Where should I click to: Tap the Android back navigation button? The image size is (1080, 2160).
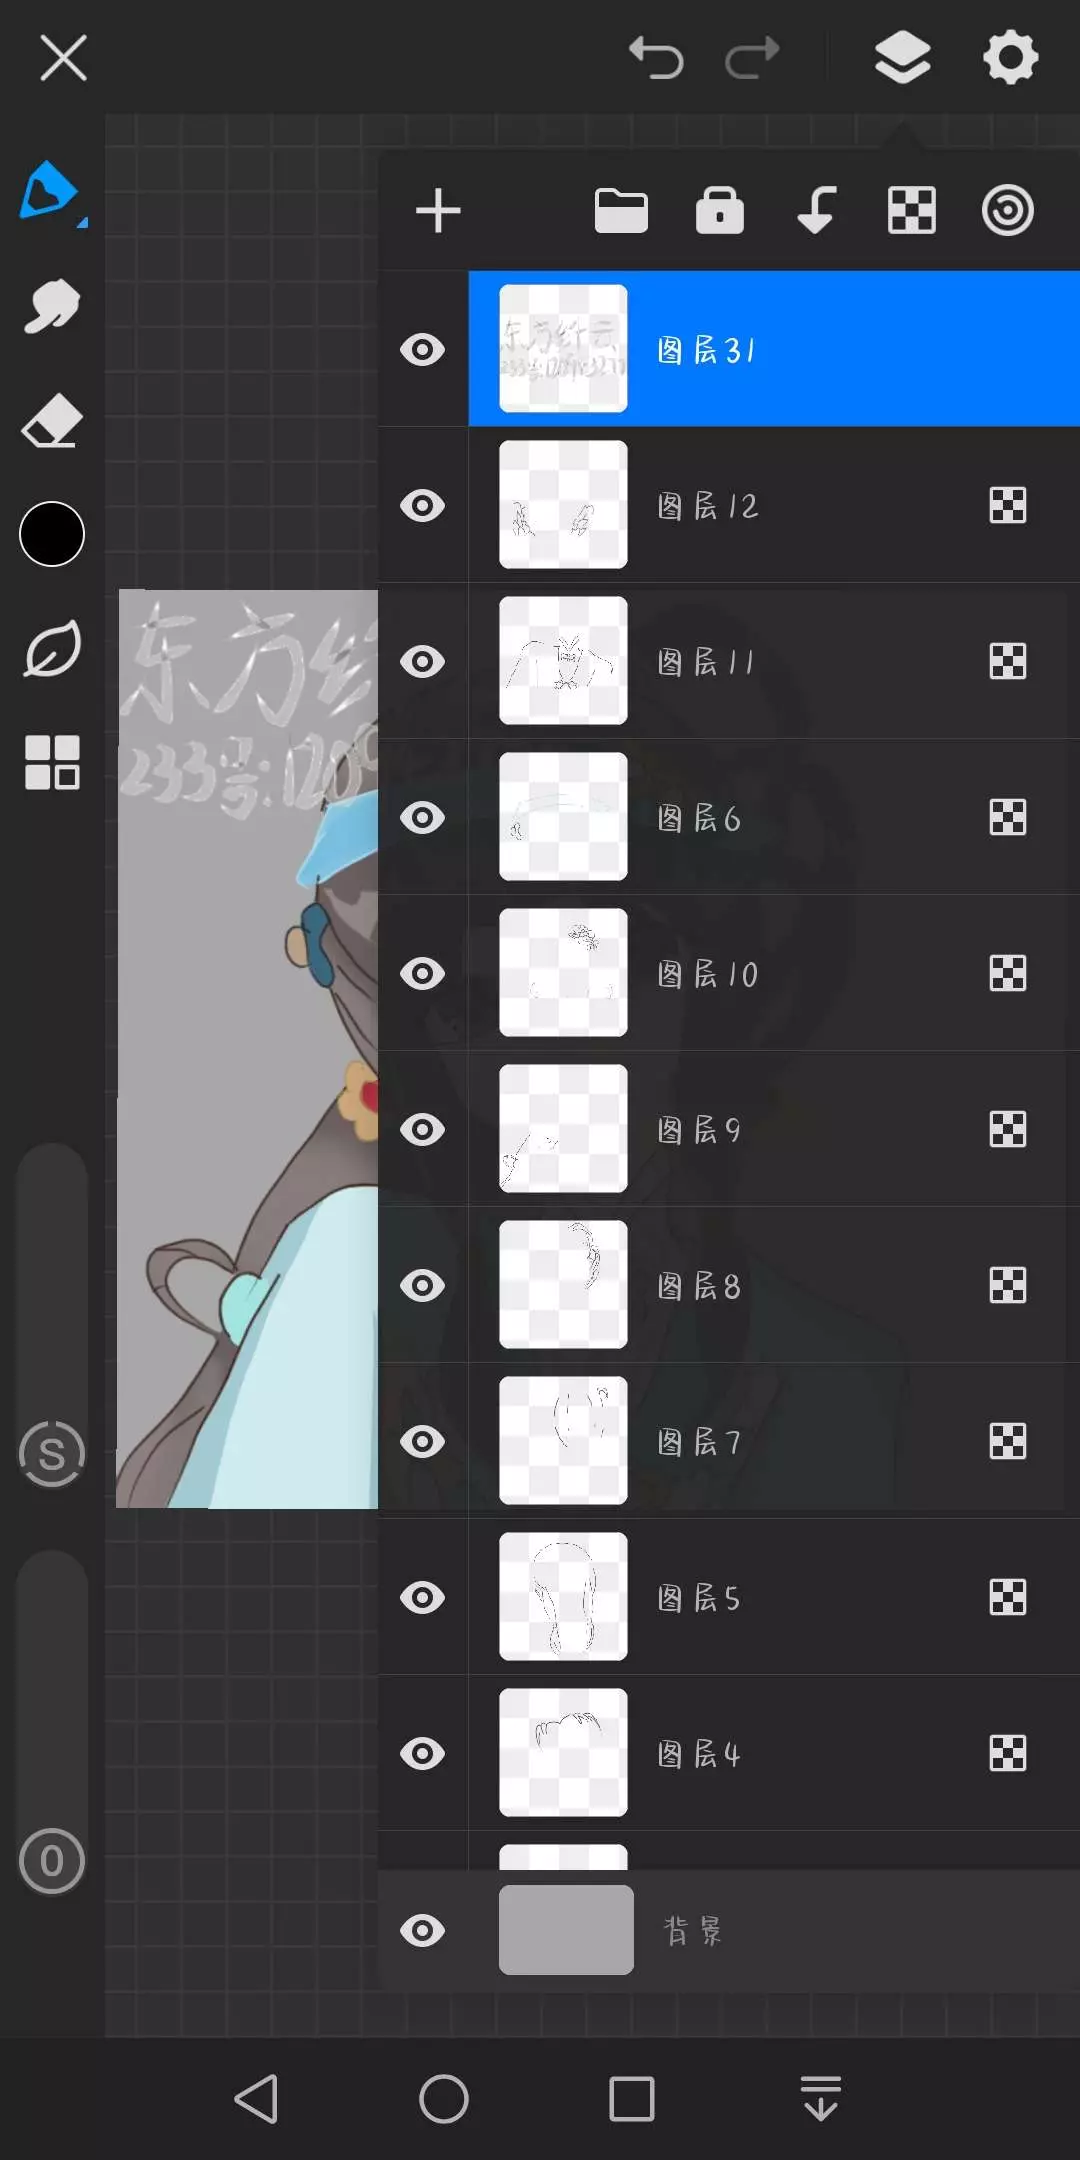(x=256, y=2098)
